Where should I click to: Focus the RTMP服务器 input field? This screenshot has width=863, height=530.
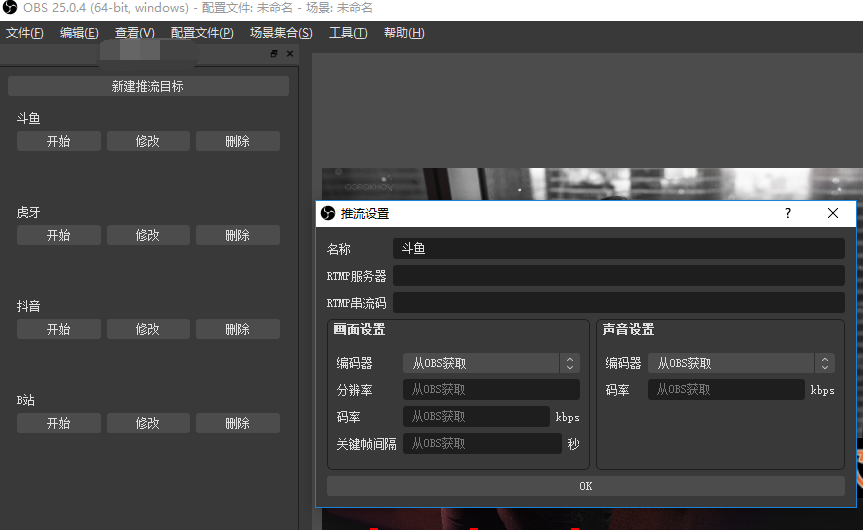coord(619,276)
